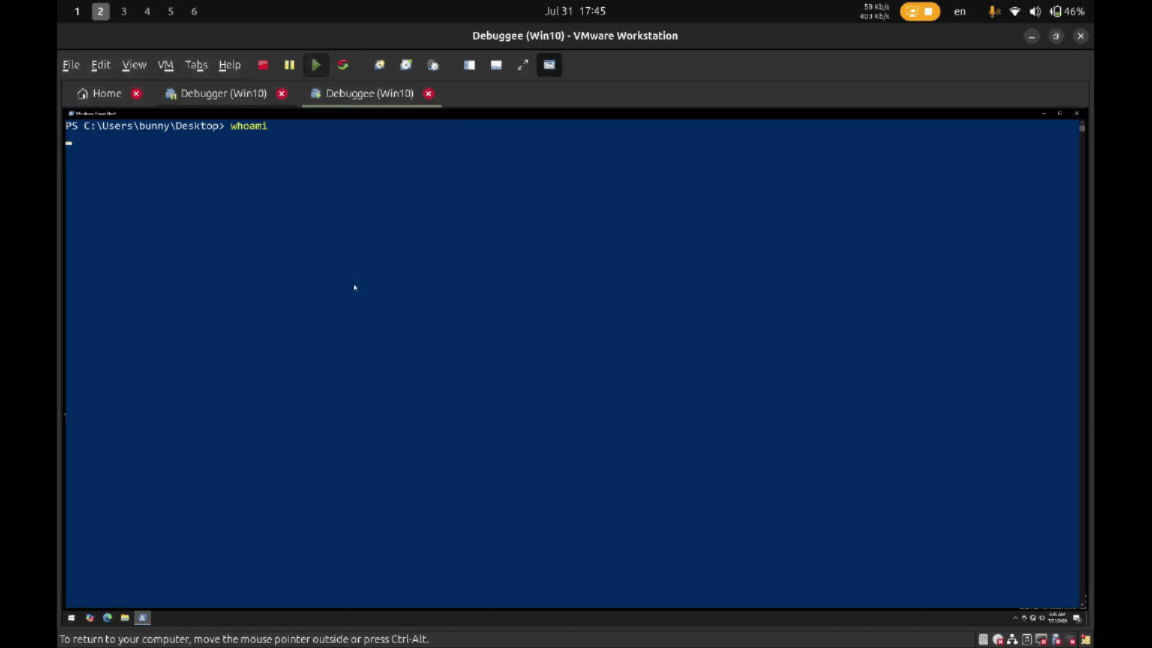Viewport: 1152px width, 648px height.
Task: Click the green Play VM button
Action: click(x=316, y=65)
